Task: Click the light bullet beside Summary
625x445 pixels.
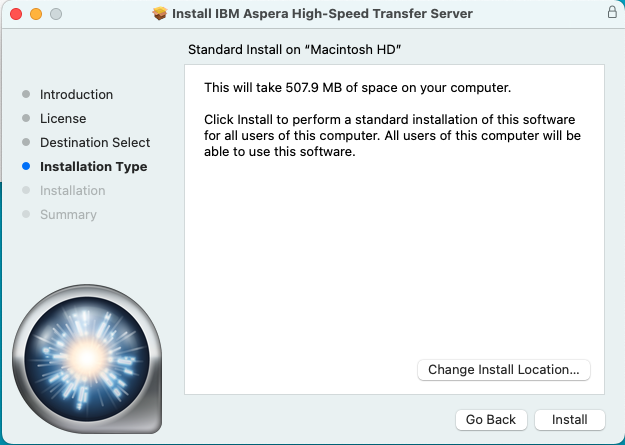Action: pos(26,214)
